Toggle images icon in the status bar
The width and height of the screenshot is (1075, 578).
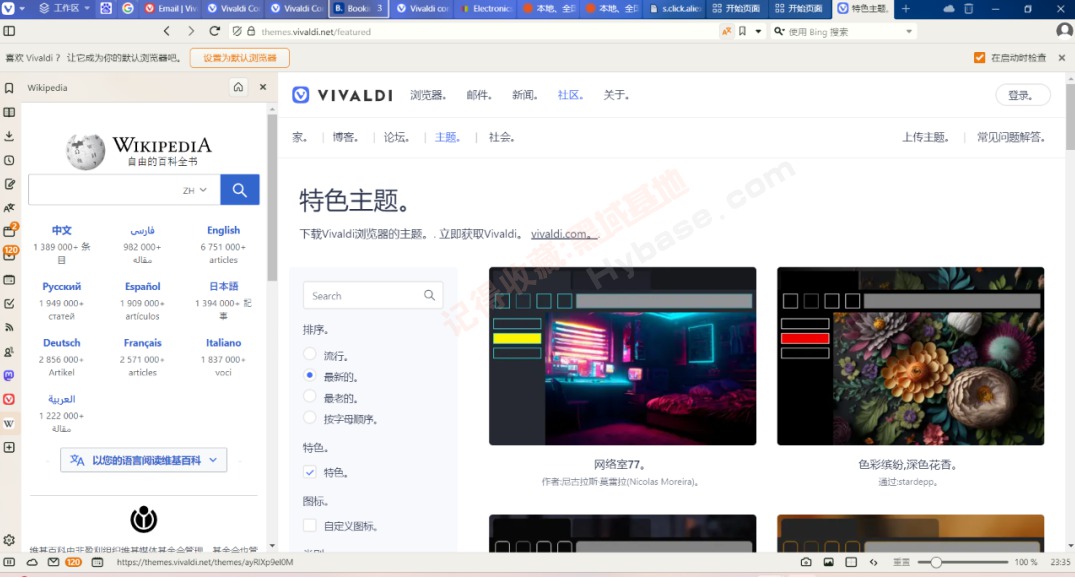[828, 562]
